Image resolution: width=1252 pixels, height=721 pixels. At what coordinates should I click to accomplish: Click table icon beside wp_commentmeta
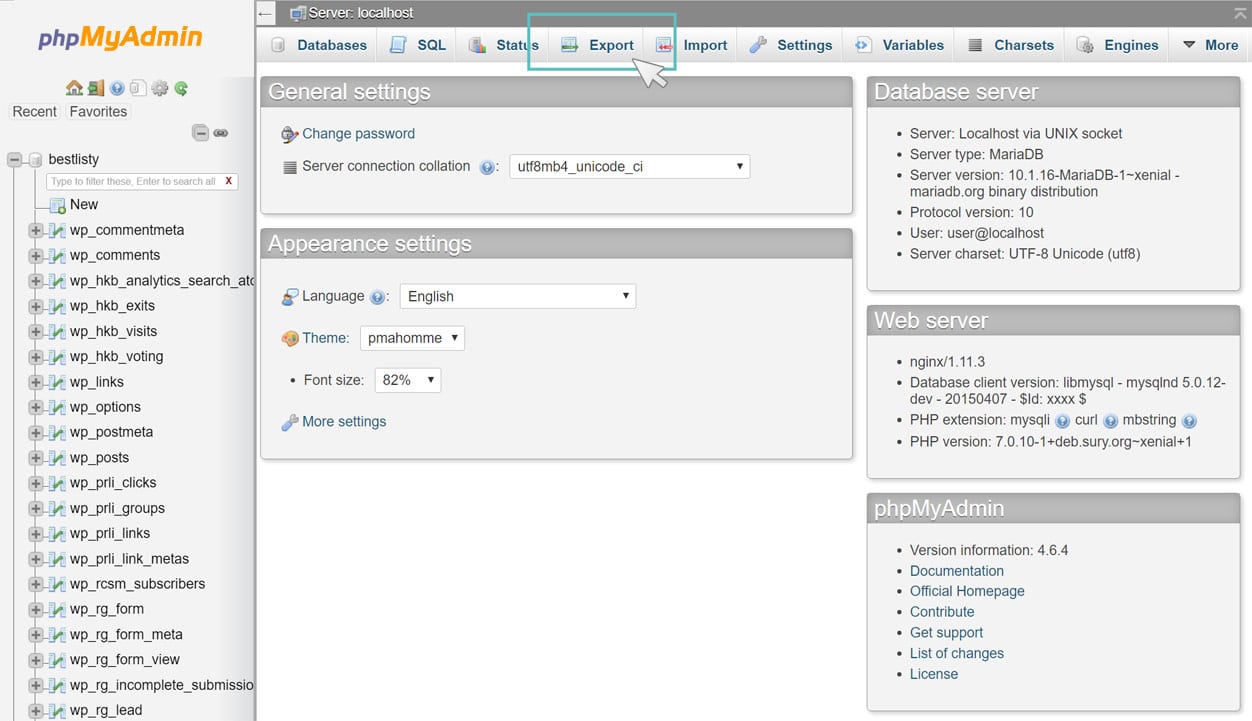click(57, 230)
